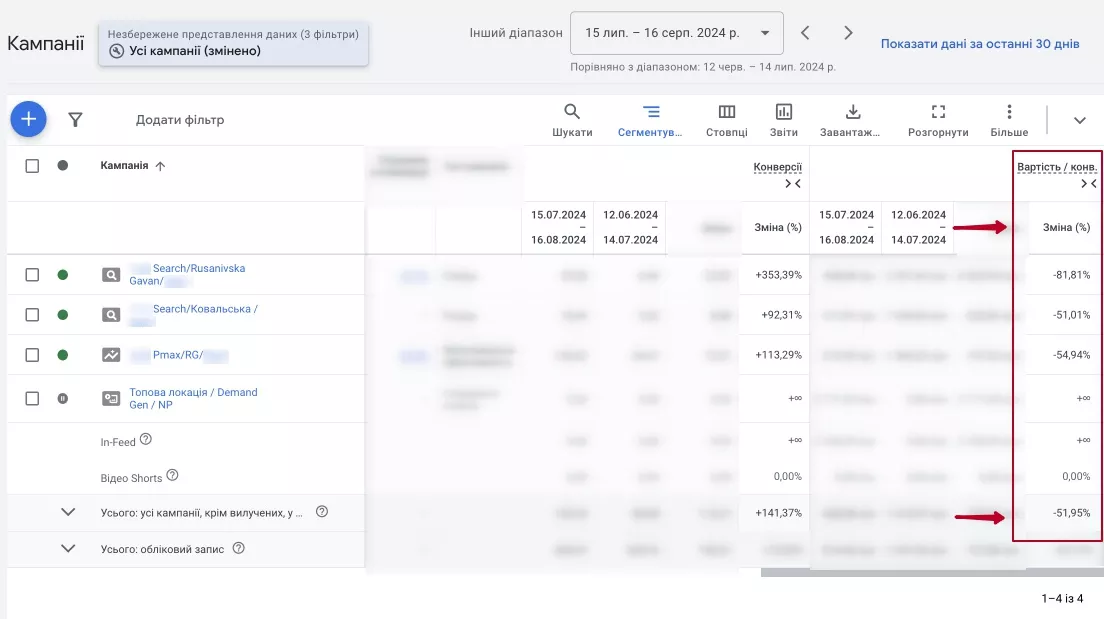The width and height of the screenshot is (1104, 619).
Task: Go to previous date range arrow
Action: coord(805,32)
